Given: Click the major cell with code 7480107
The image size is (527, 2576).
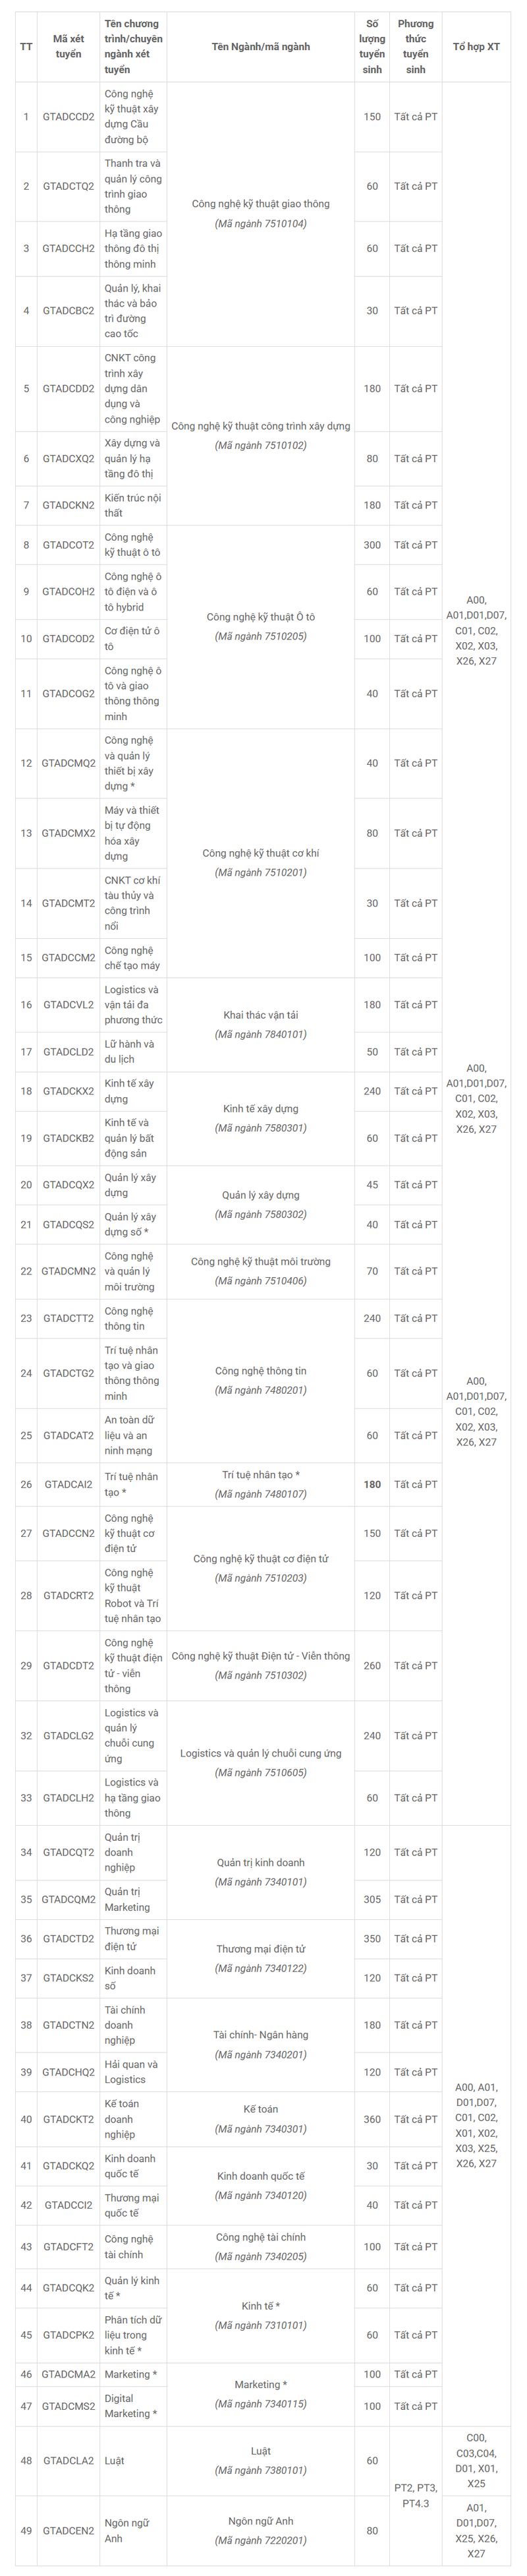Looking at the screenshot, I should pyautogui.click(x=260, y=1484).
